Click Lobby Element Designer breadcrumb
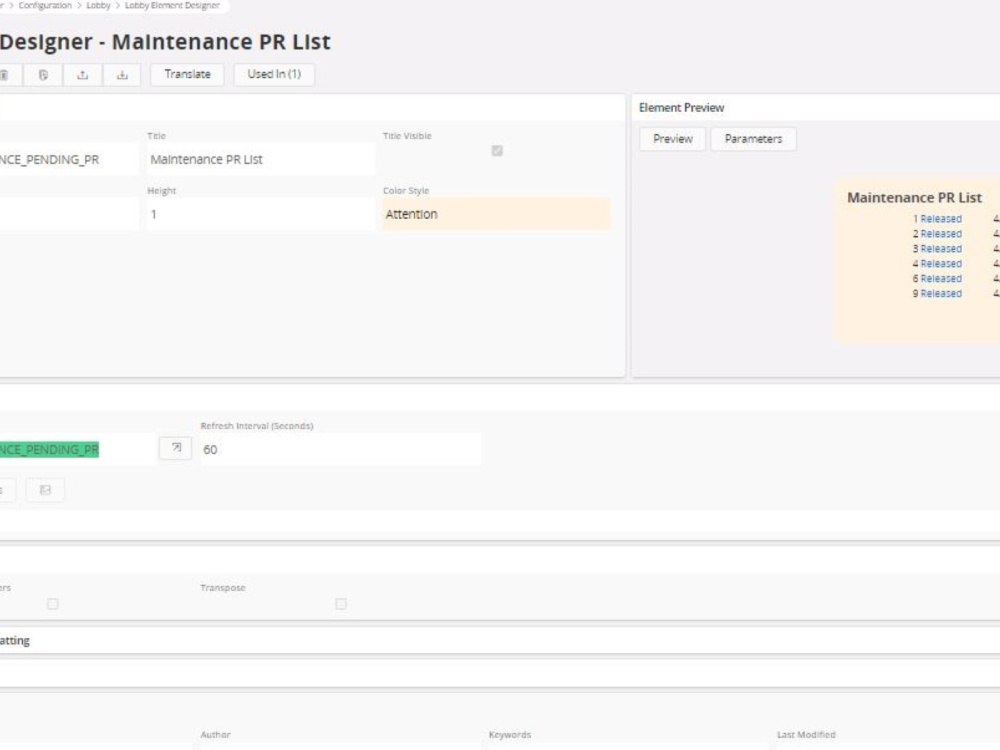 pos(172,5)
